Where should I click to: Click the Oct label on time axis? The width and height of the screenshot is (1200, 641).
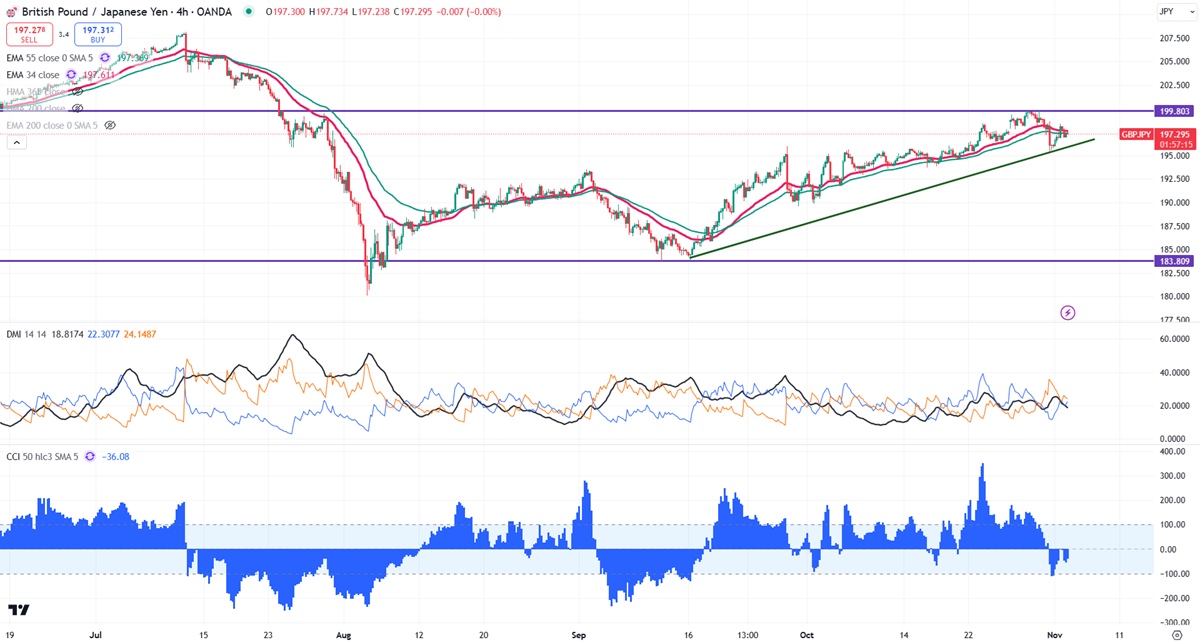coord(809,635)
